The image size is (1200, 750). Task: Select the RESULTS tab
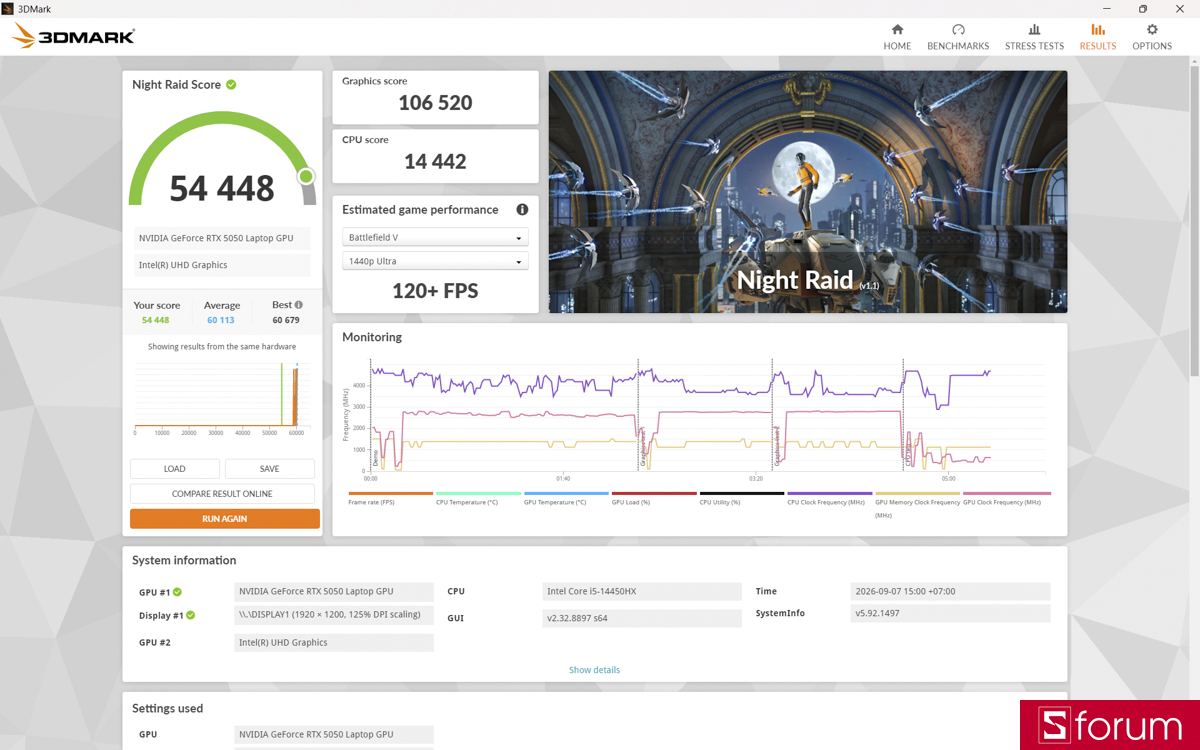pos(1098,37)
